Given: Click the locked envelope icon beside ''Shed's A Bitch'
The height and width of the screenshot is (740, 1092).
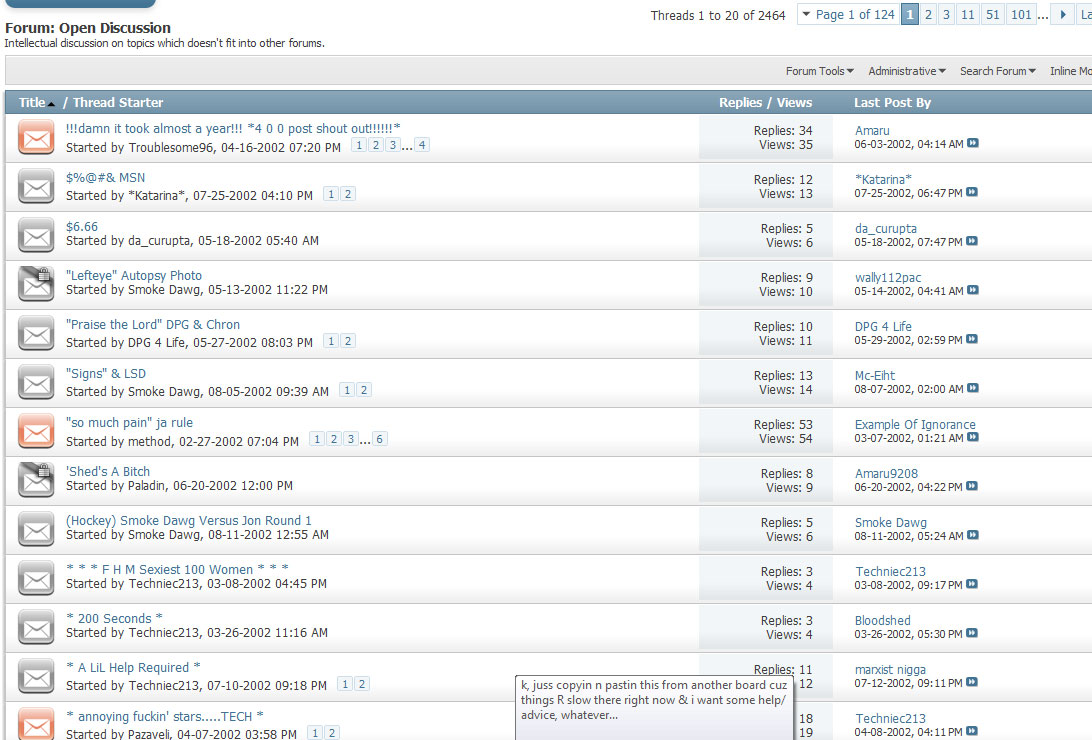Looking at the screenshot, I should click(36, 480).
